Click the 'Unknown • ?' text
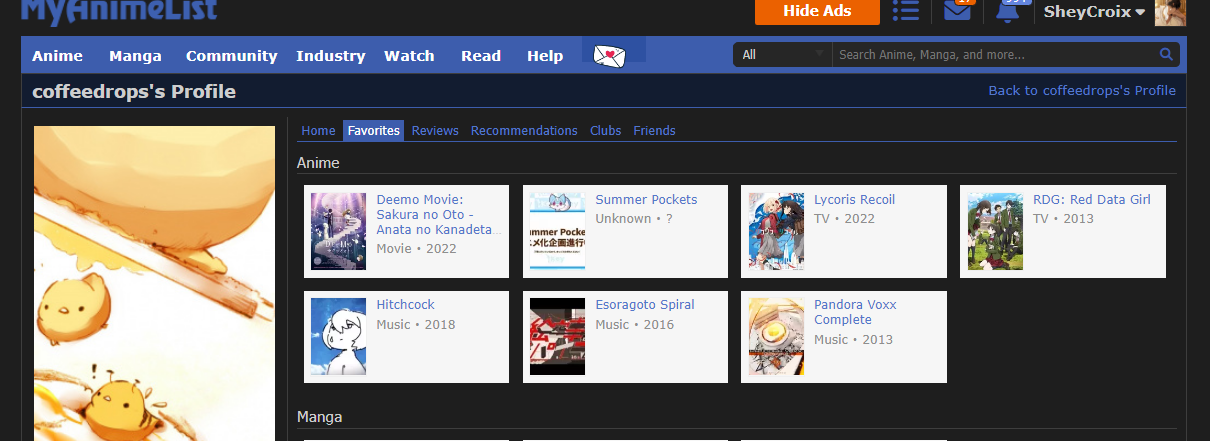The height and width of the screenshot is (441, 1210). [634, 218]
